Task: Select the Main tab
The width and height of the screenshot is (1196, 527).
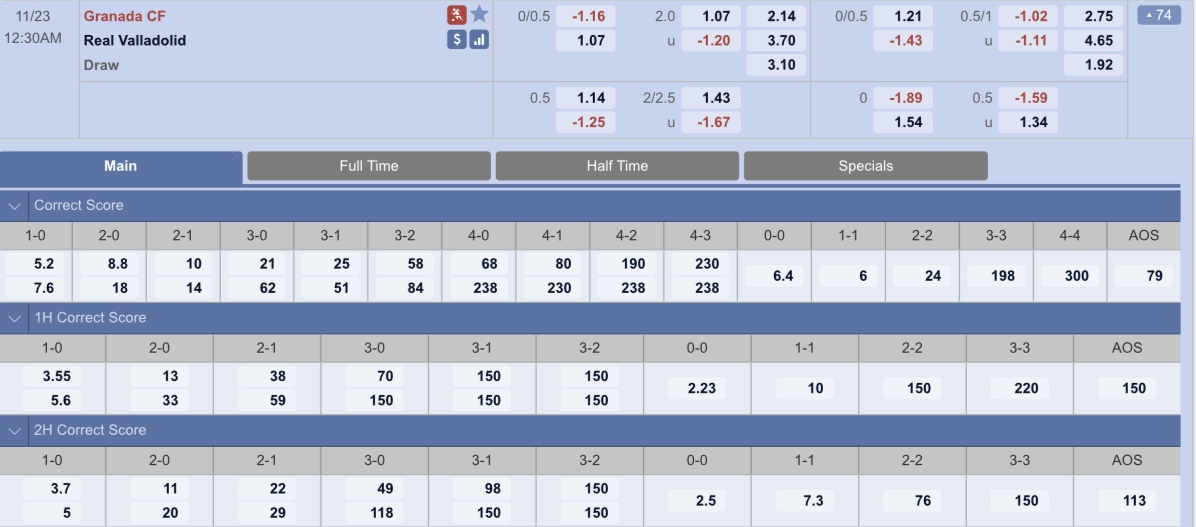Action: tap(121, 166)
